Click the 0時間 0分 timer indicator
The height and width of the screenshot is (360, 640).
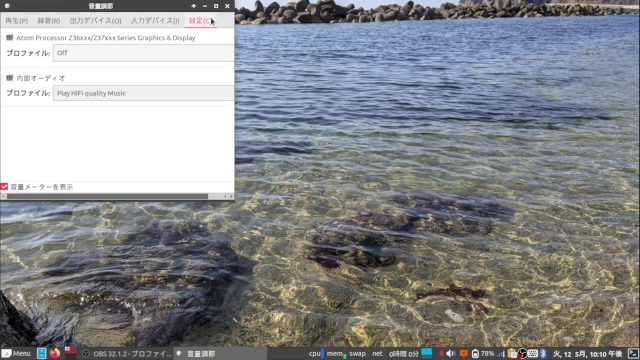[404, 353]
